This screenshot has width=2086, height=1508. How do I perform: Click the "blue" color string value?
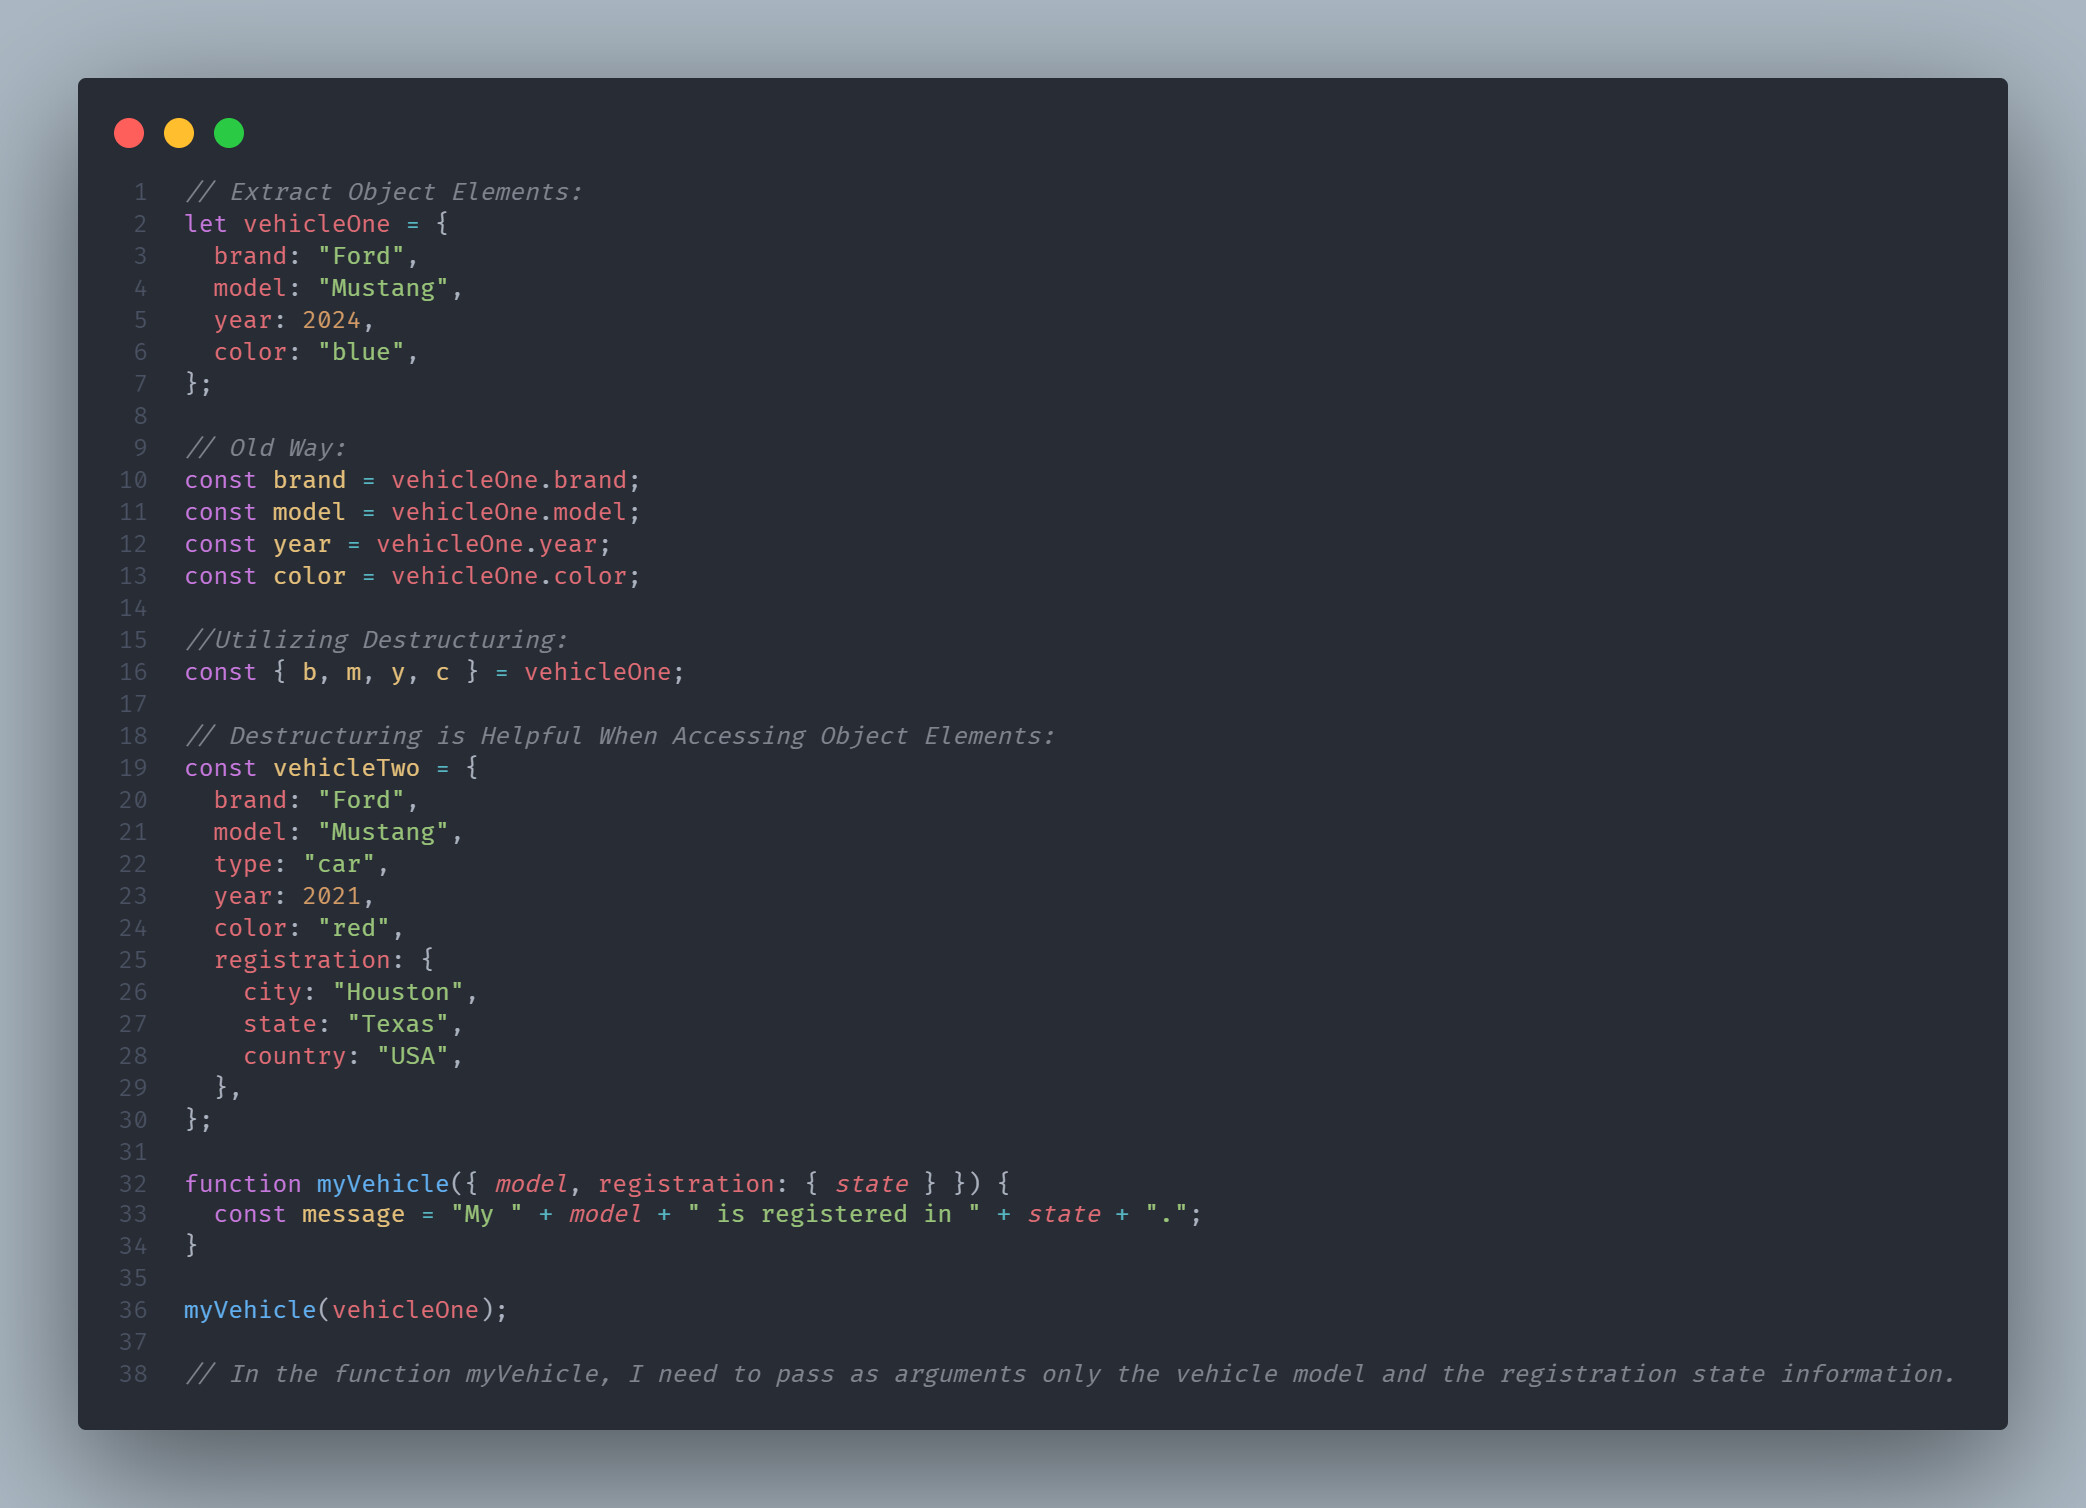click(x=361, y=352)
